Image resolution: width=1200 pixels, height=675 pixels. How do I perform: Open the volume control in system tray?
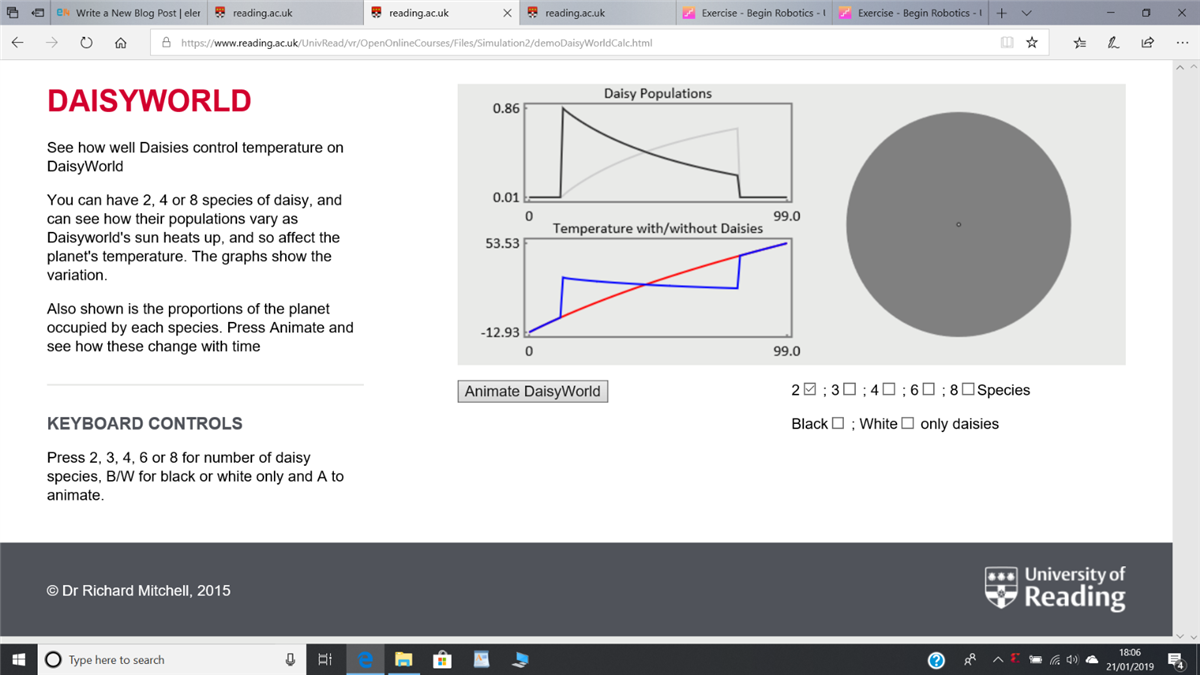(x=1072, y=659)
